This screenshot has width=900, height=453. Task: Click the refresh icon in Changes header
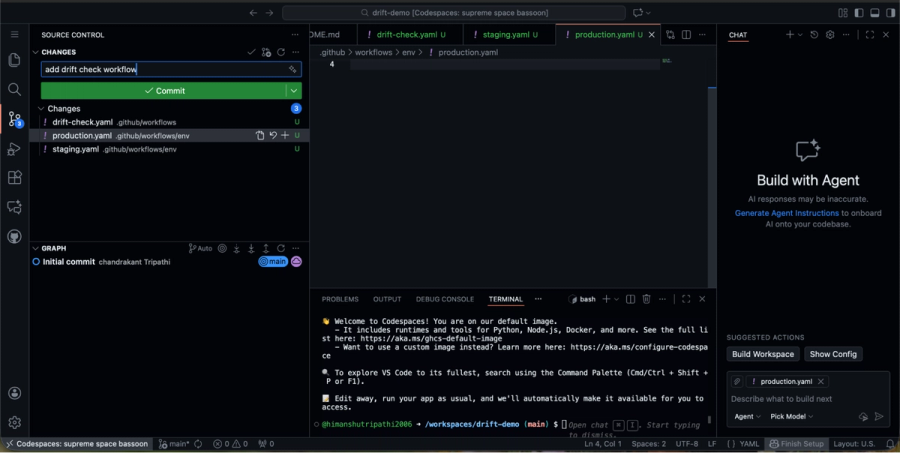[x=281, y=52]
